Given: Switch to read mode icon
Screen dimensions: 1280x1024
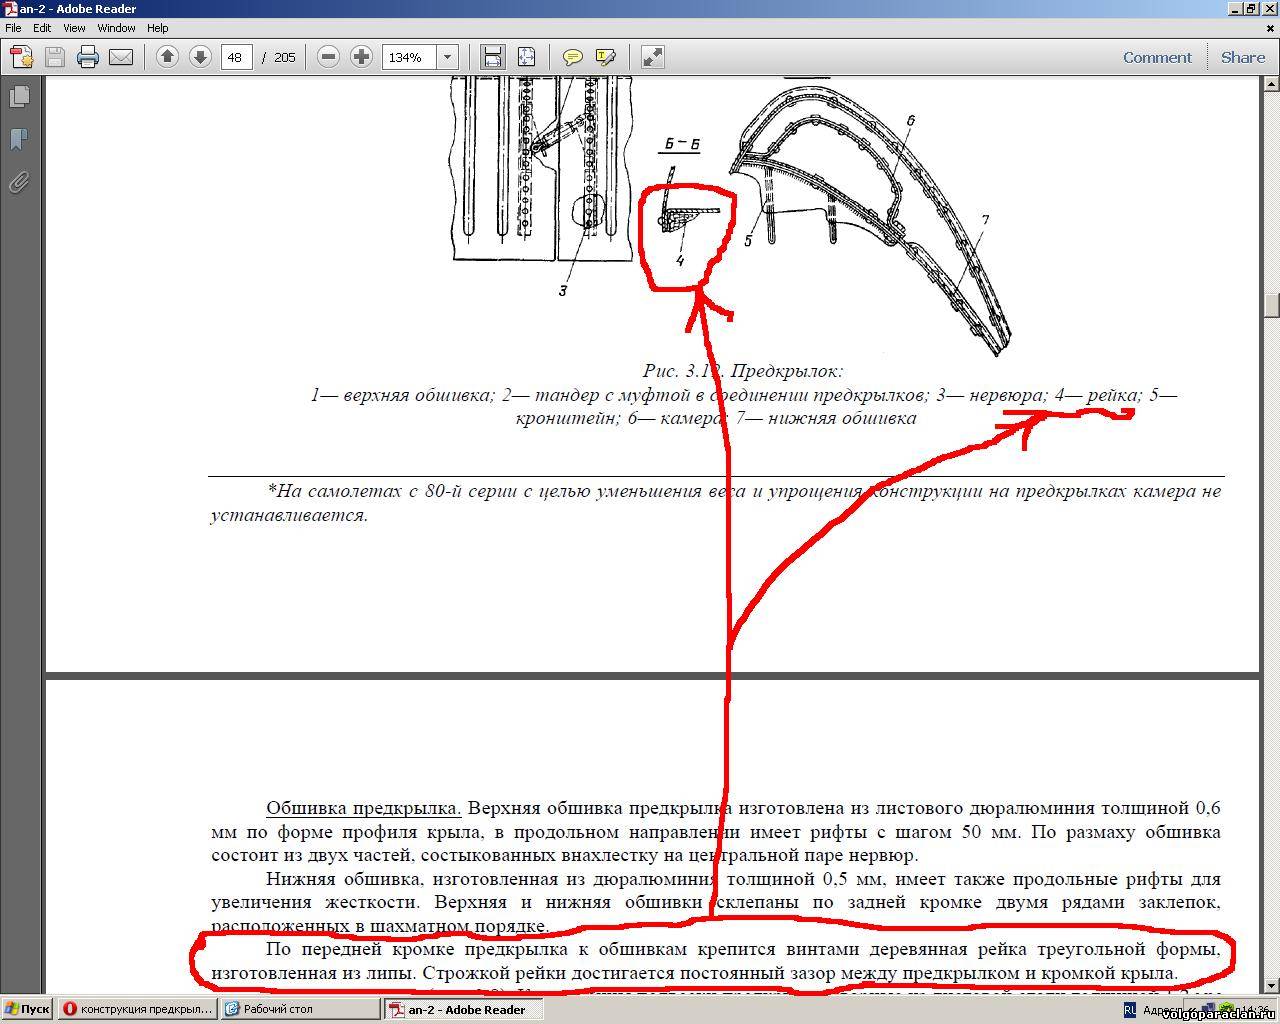Looking at the screenshot, I should pos(652,57).
